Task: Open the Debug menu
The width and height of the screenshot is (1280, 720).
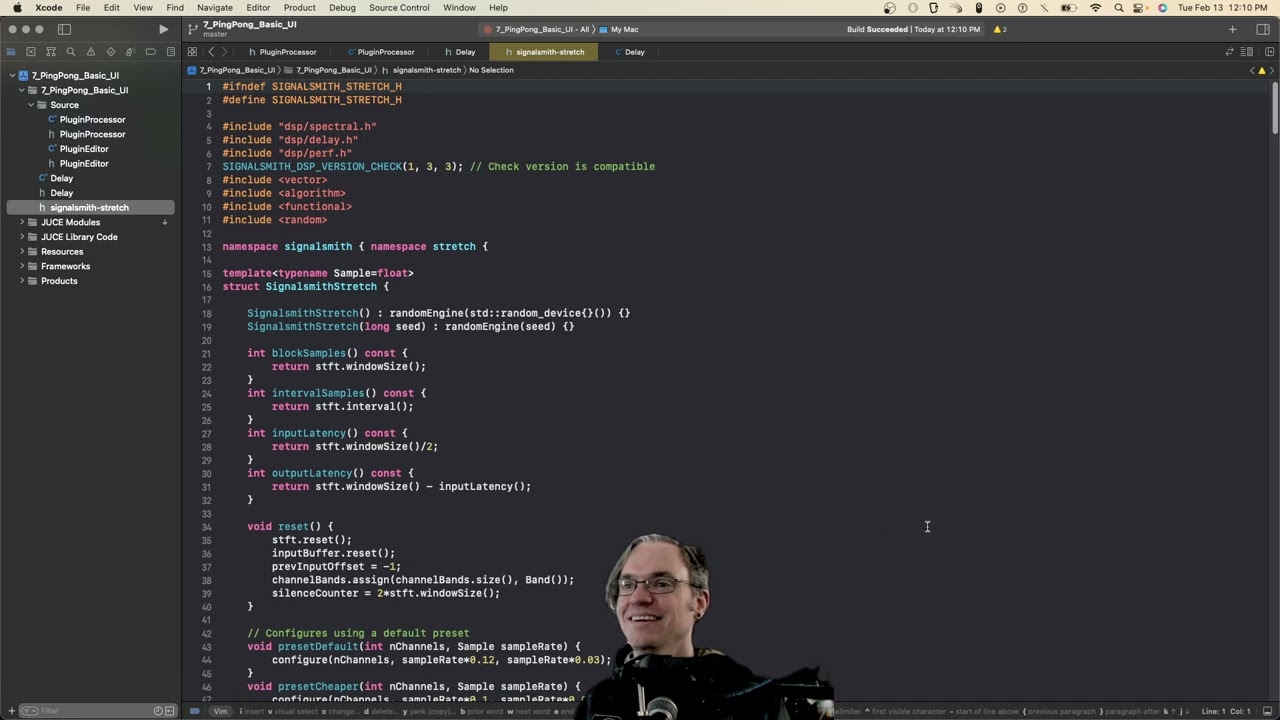Action: point(342,8)
